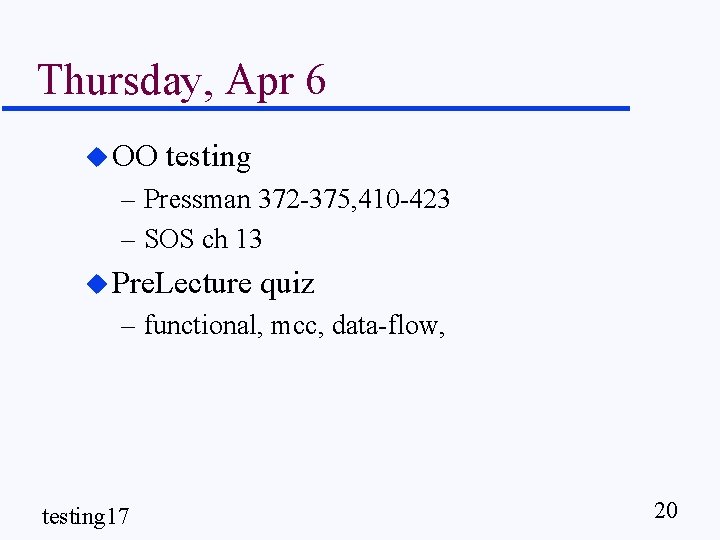This screenshot has height=540, width=720.
Task: Click the word Pressman
Action: (x=197, y=199)
